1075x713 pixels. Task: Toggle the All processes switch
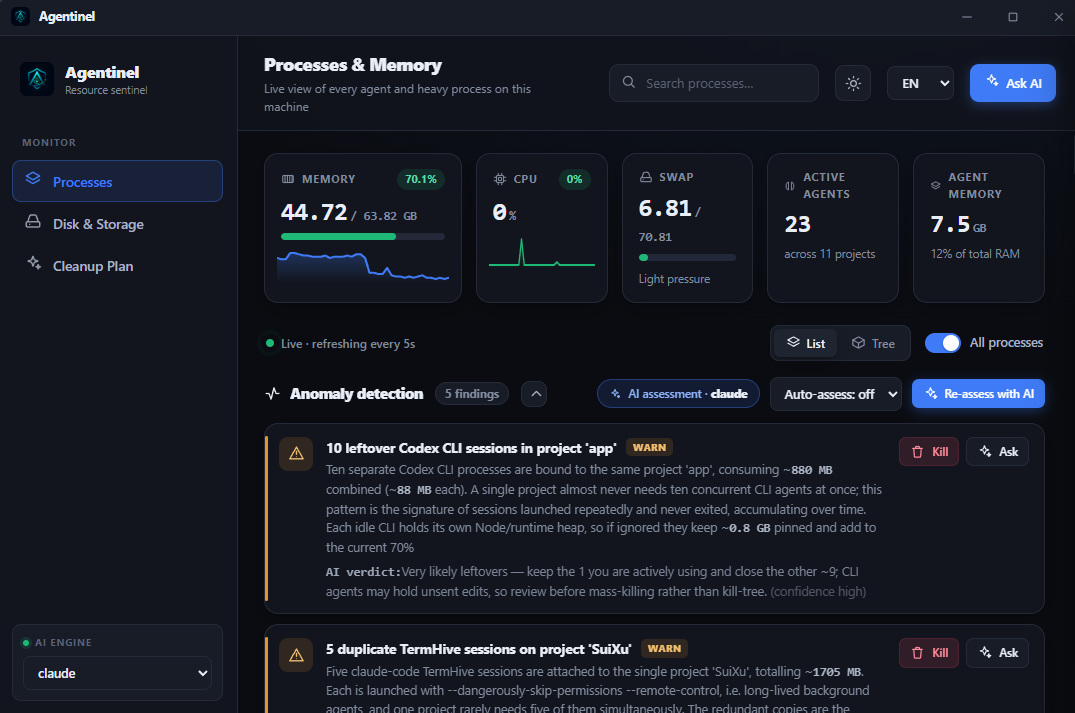click(x=943, y=343)
